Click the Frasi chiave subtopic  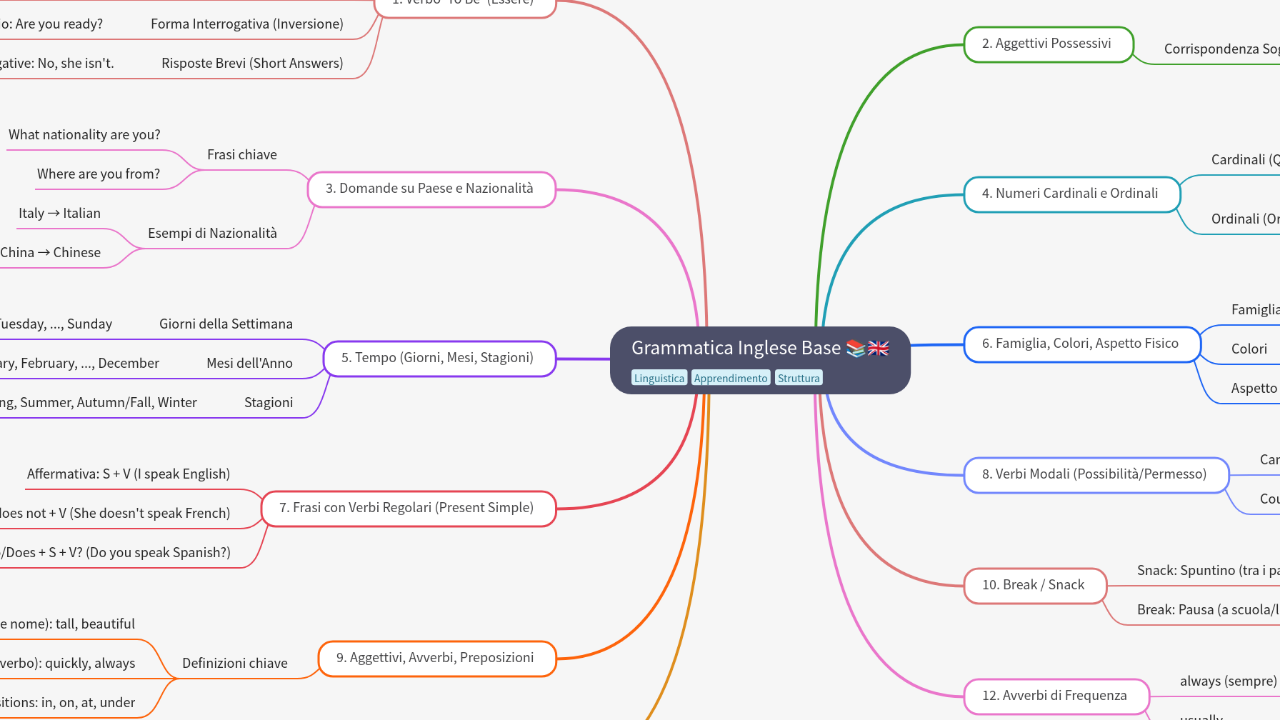pyautogui.click(x=242, y=155)
